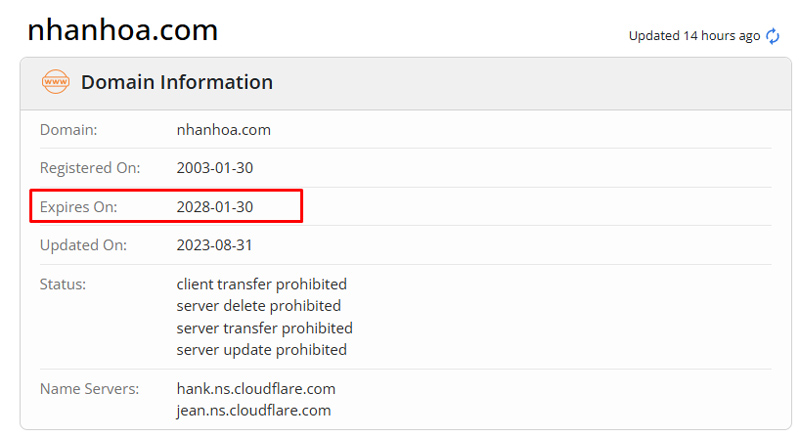
Task: Click the 'Expires On:' label
Action: tap(78, 207)
